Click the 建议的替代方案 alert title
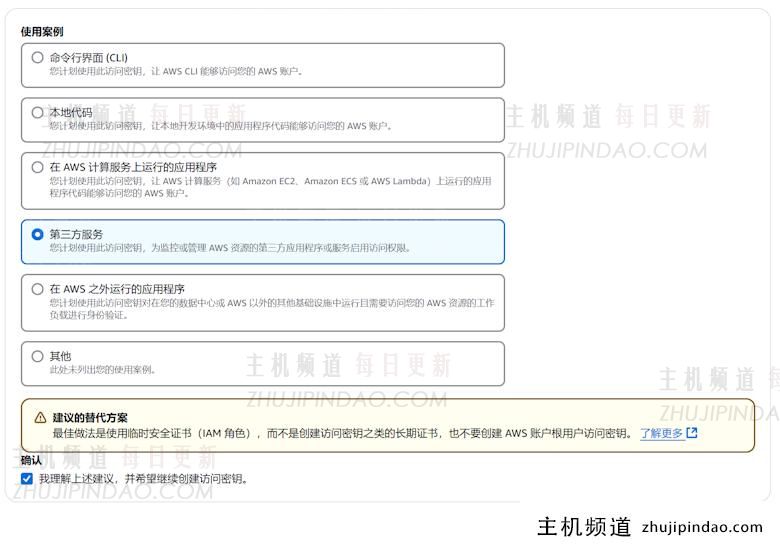 (90, 418)
